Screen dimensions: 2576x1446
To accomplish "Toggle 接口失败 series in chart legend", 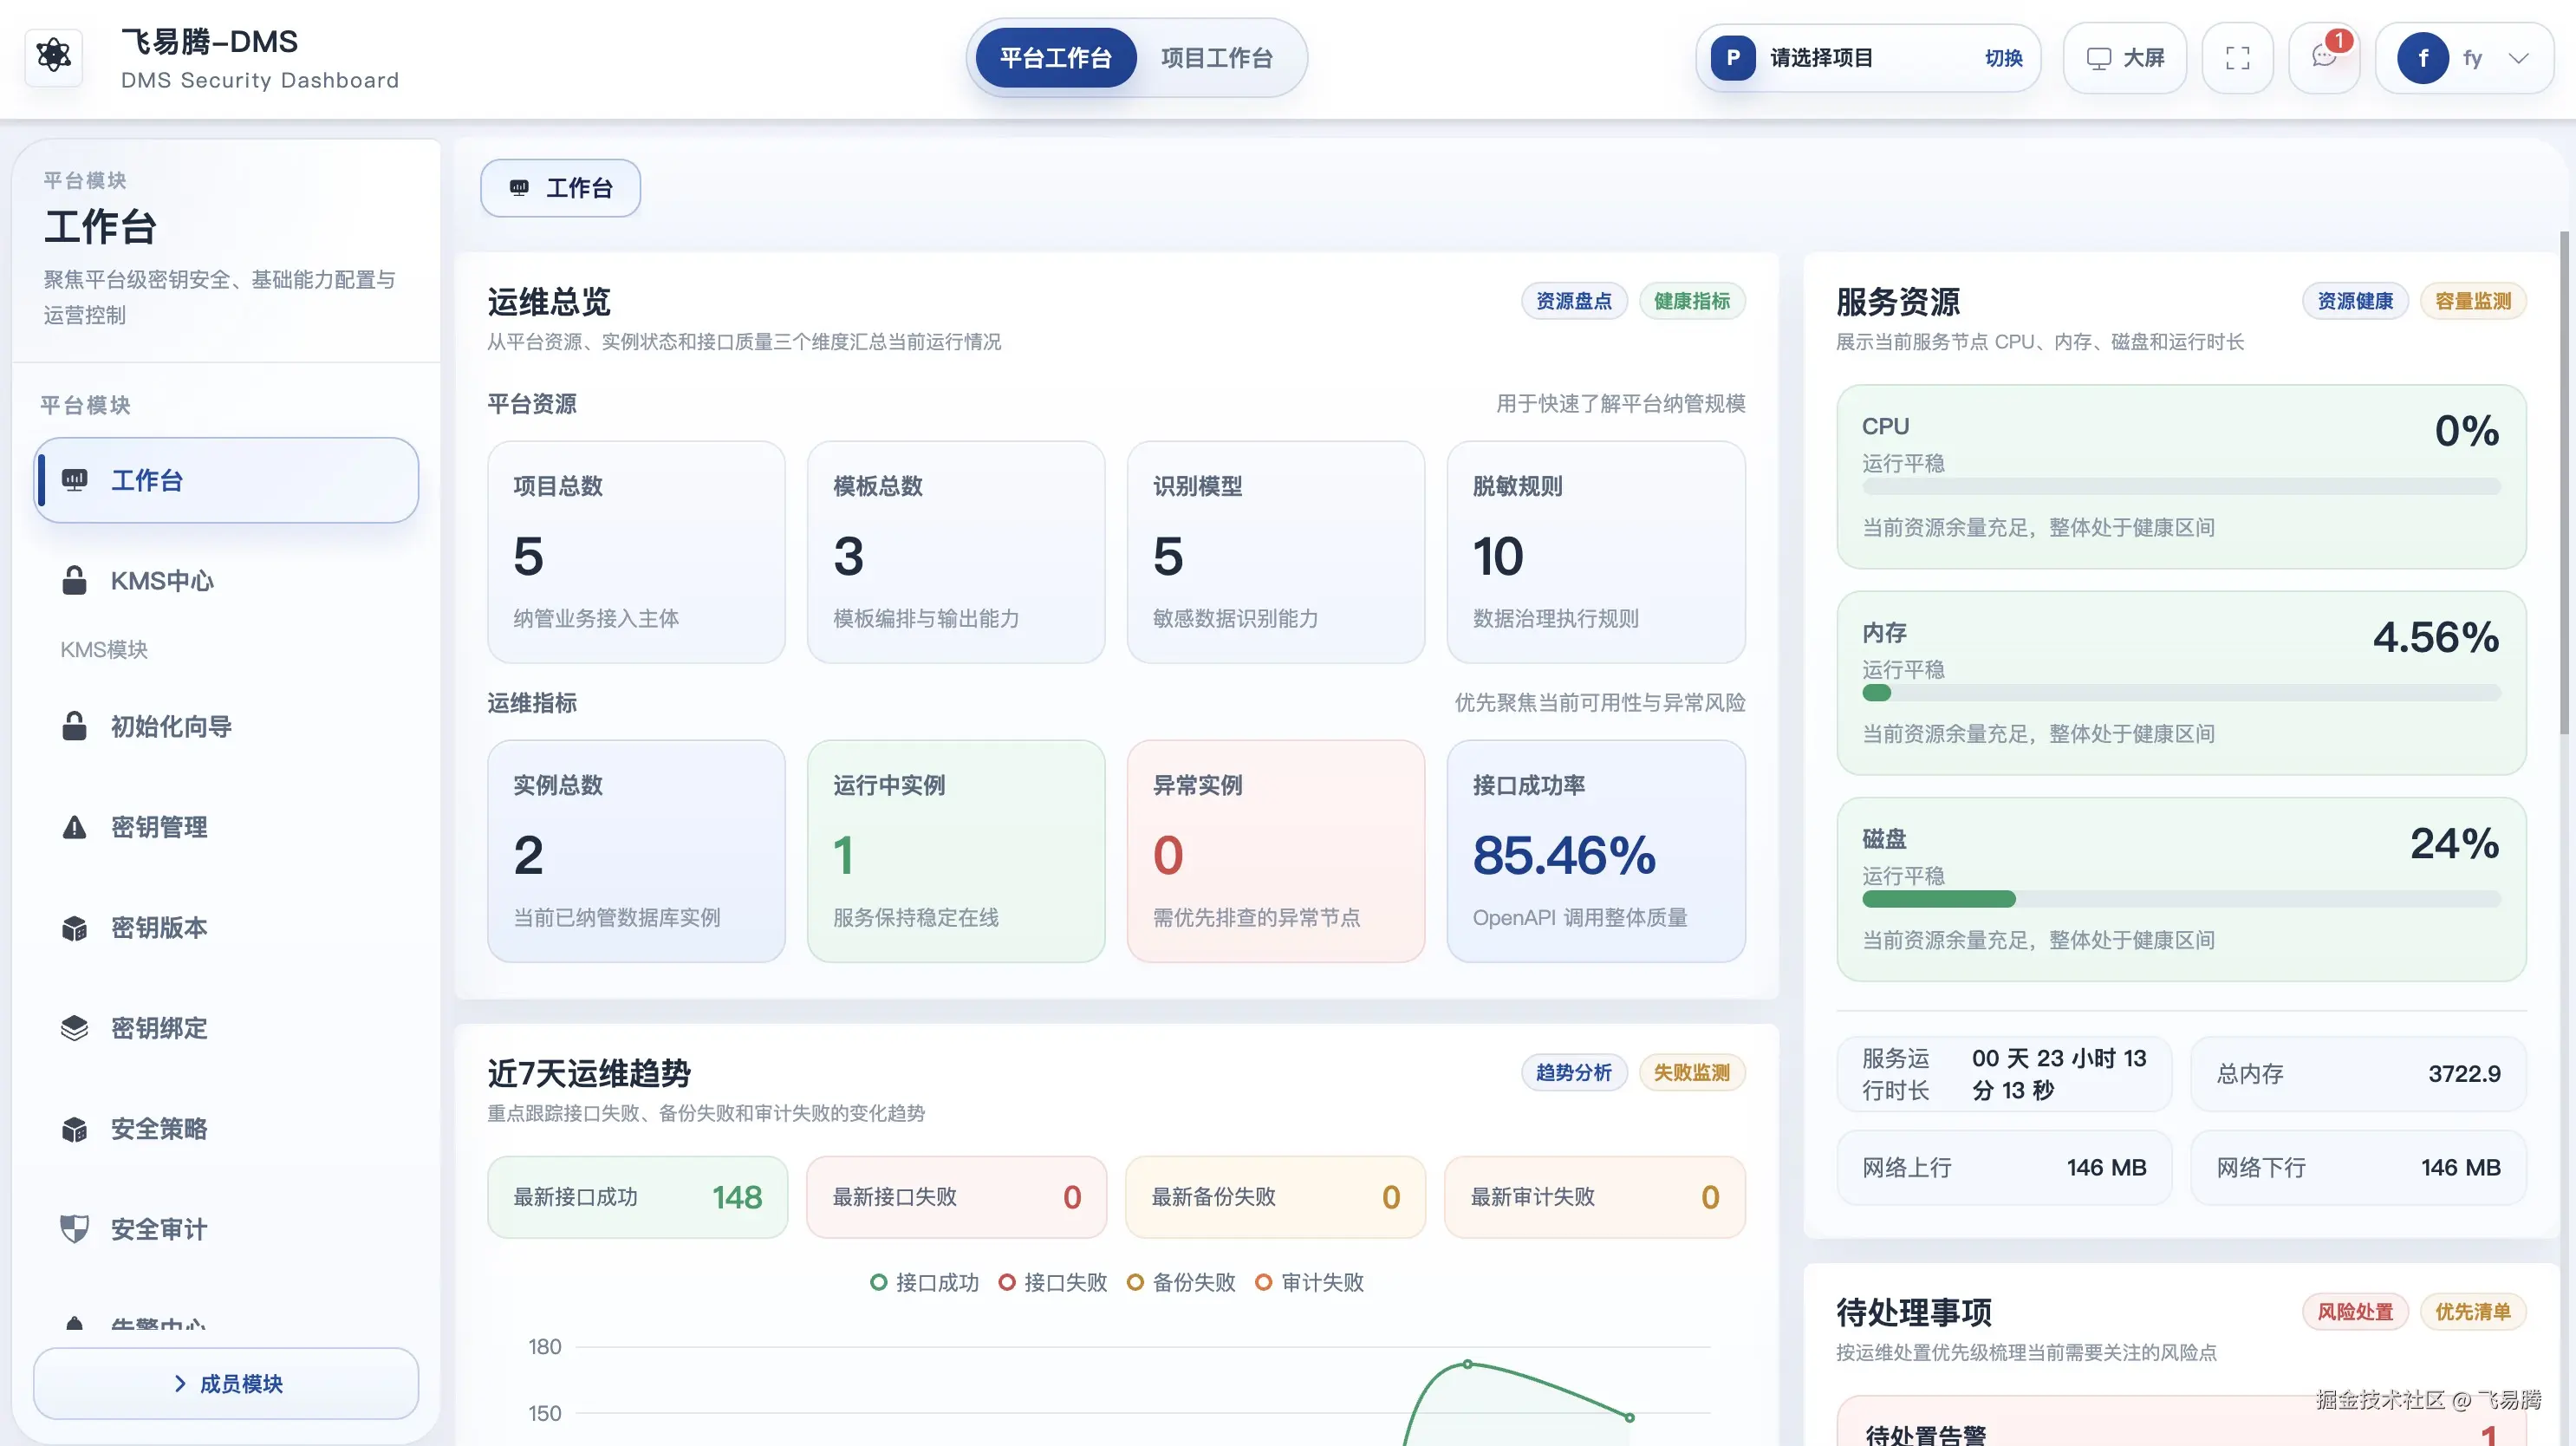I will (x=1053, y=1282).
